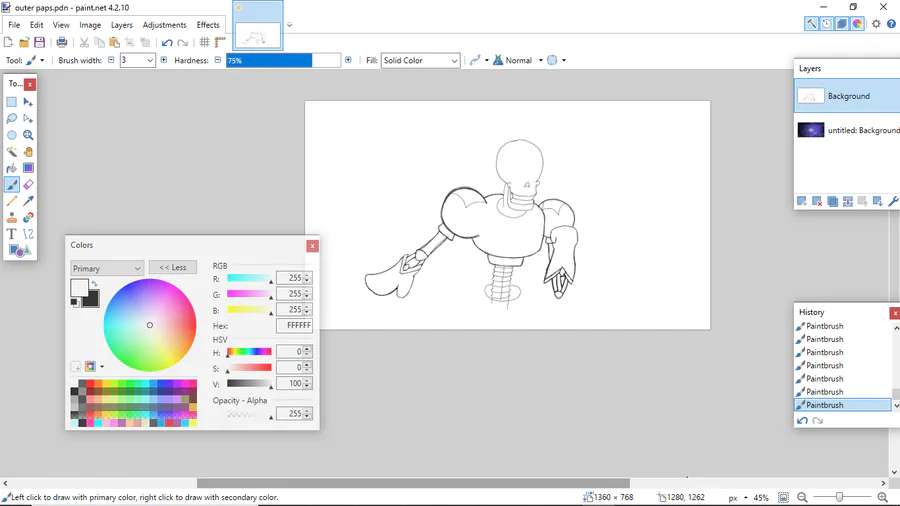Viewport: 900px width, 506px height.
Task: Click the << Less button
Action: (173, 267)
